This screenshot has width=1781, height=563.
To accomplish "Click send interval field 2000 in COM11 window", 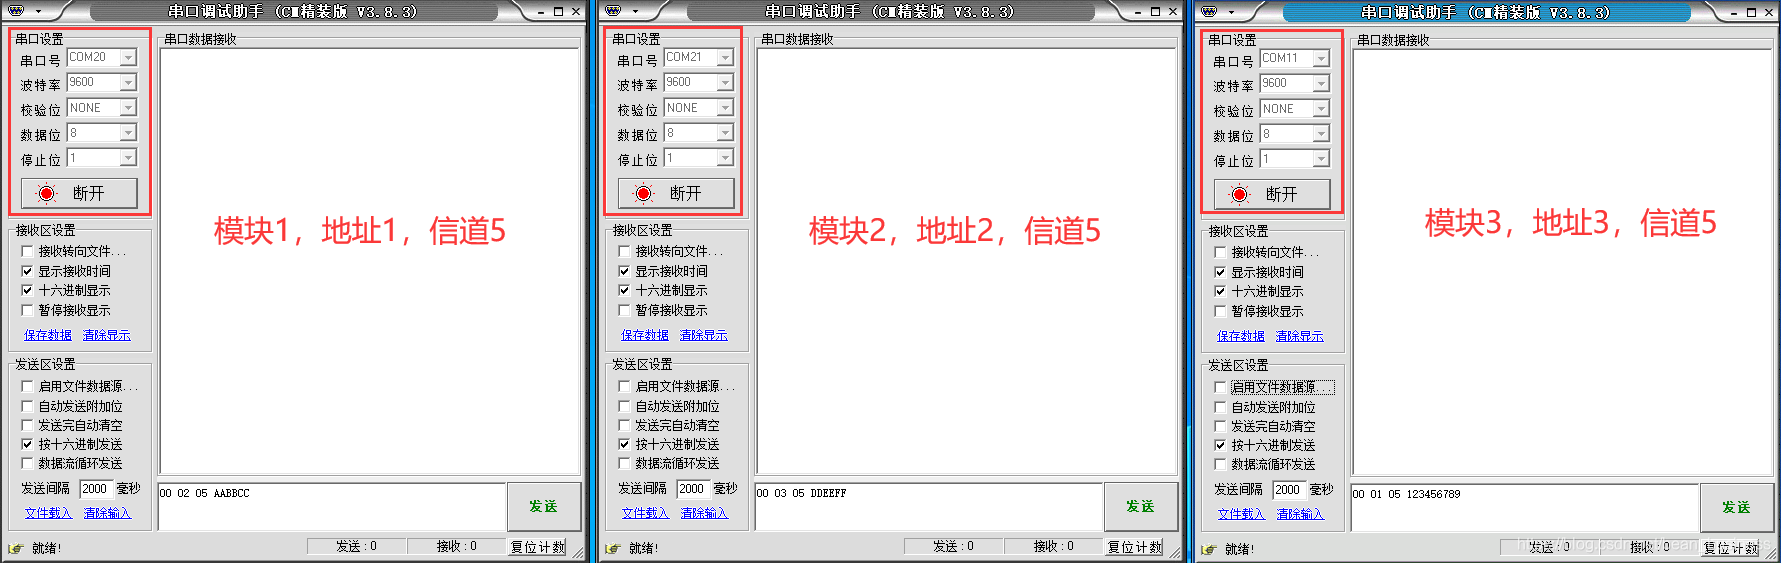I will [x=1289, y=490].
